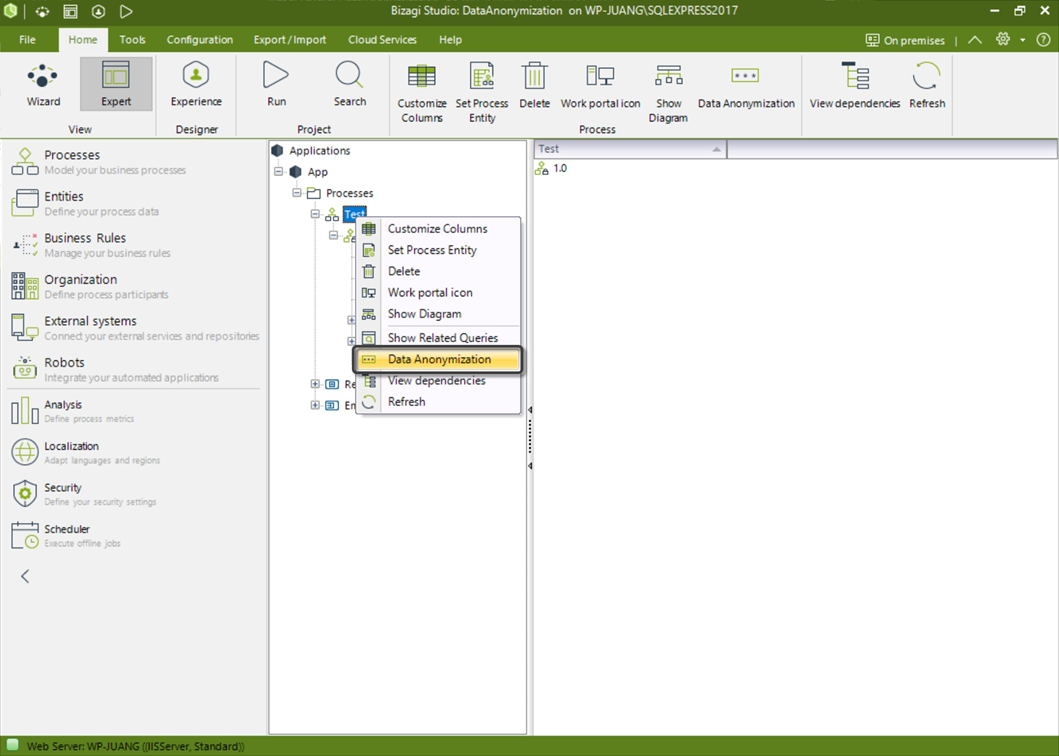Select the Applications root tree item

click(x=311, y=151)
